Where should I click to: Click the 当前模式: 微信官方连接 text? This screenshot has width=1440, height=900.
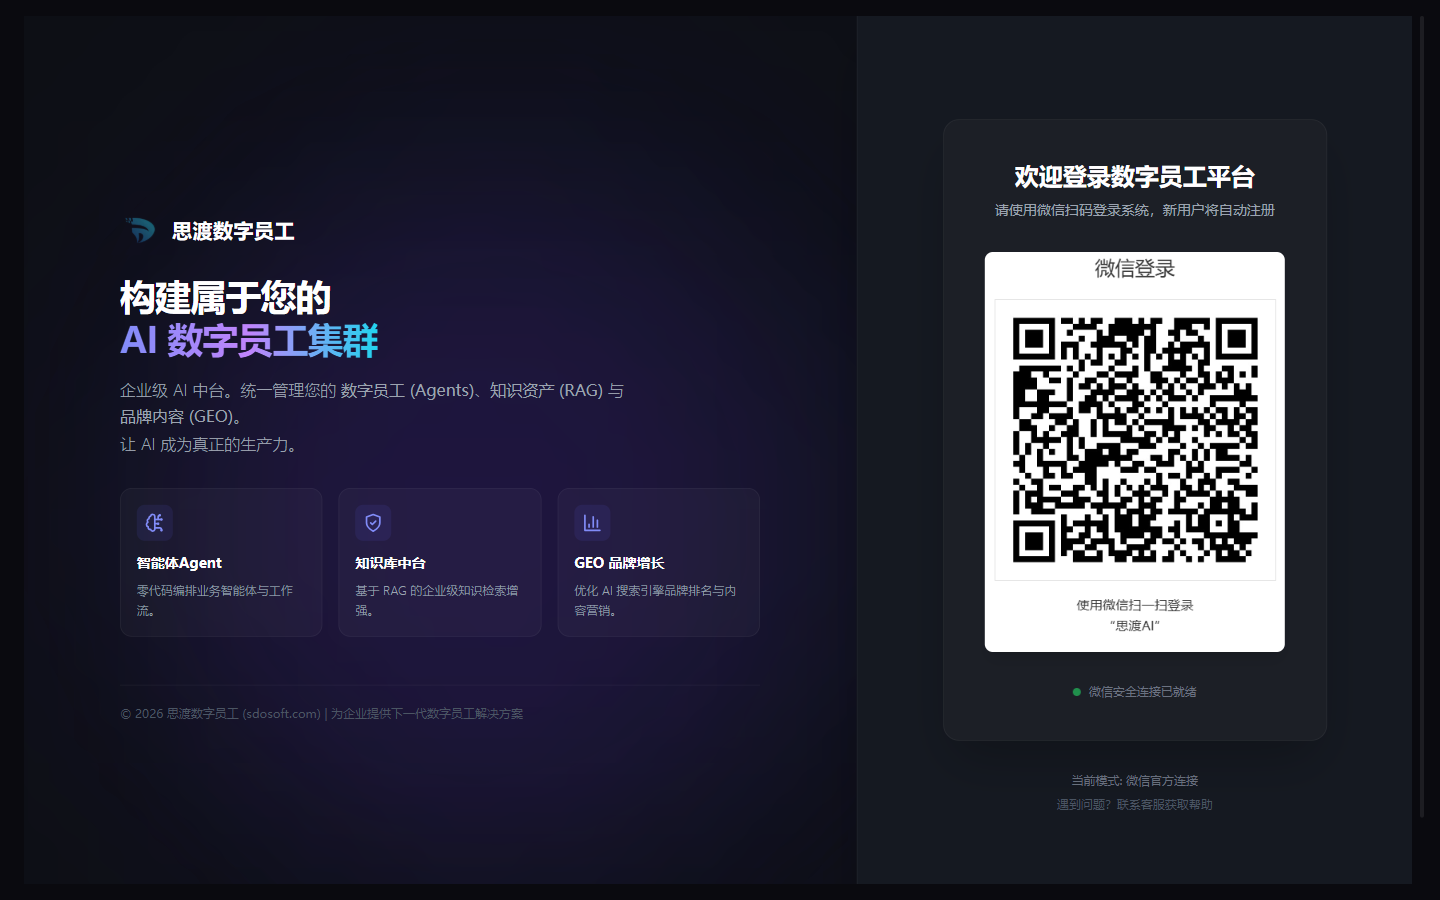[x=1135, y=781]
